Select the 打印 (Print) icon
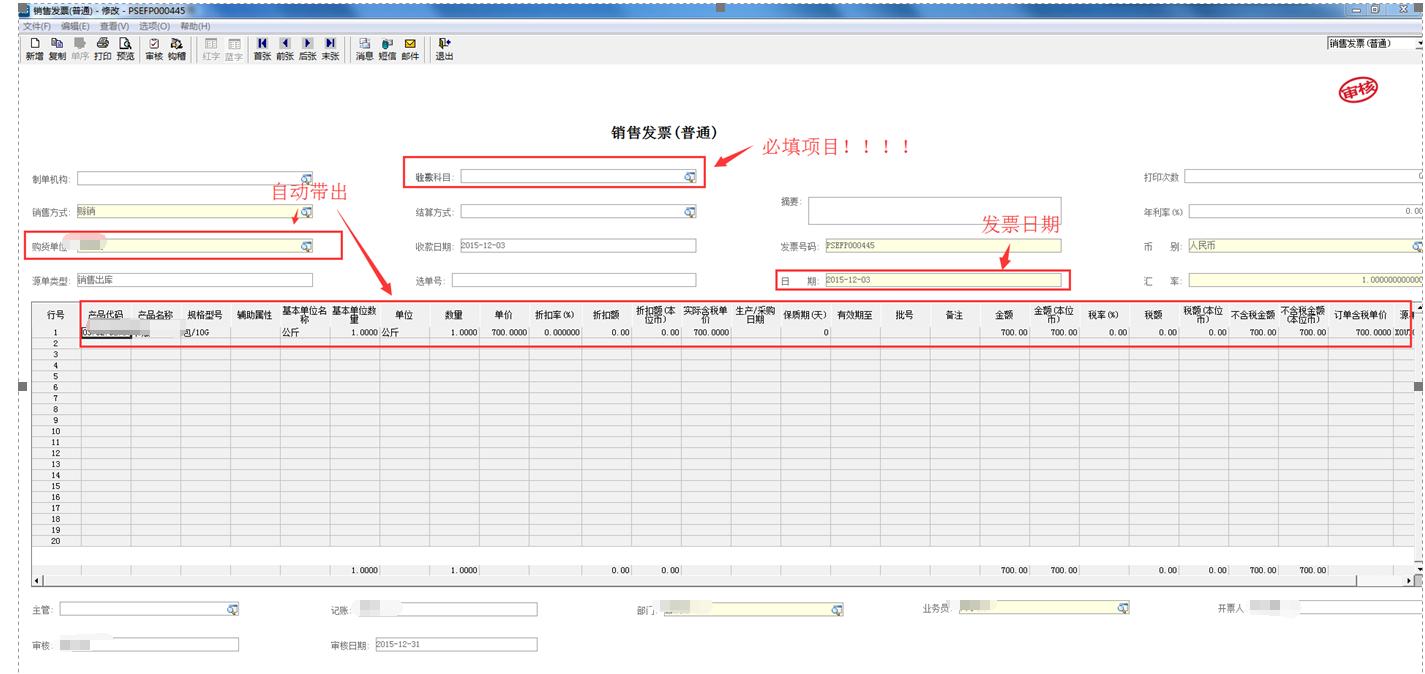The height and width of the screenshot is (674, 1425). tap(103, 45)
